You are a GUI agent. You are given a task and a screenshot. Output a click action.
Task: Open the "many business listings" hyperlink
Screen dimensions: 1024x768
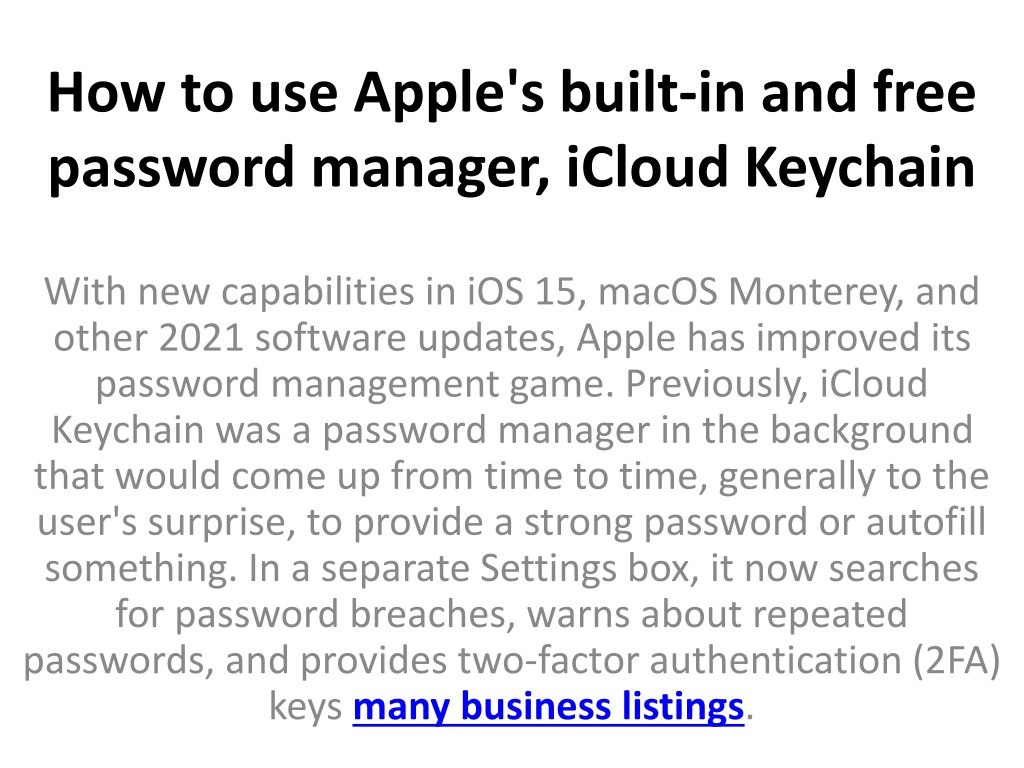pyautogui.click(x=548, y=707)
